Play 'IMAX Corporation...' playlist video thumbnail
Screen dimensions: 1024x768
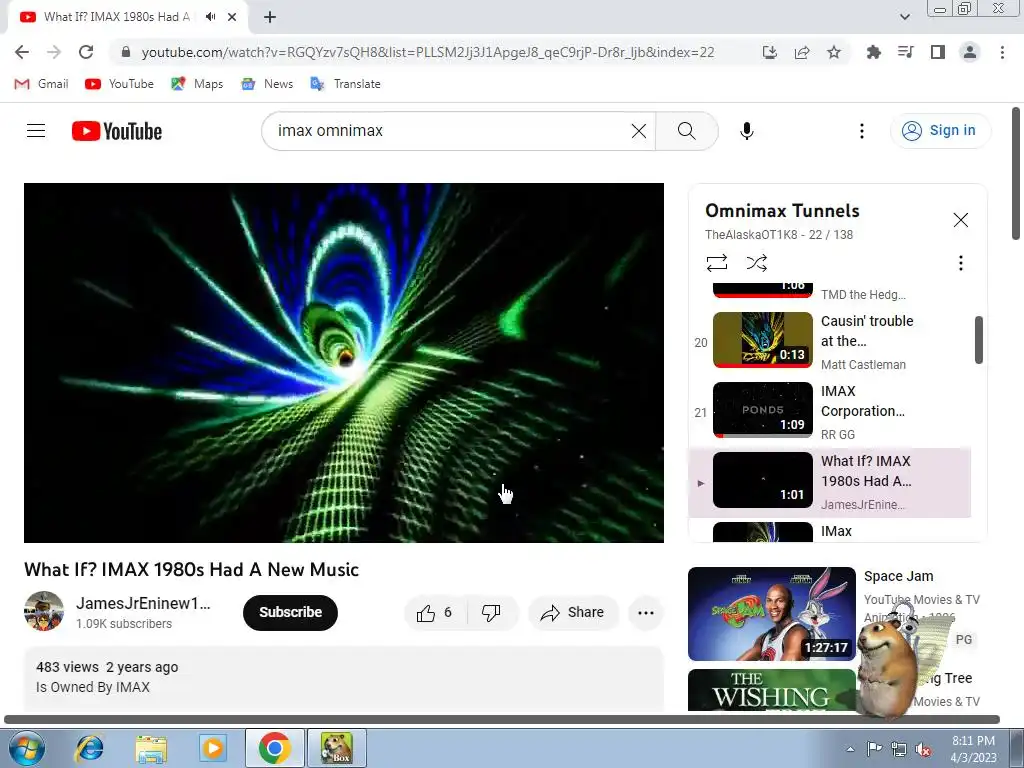762,409
